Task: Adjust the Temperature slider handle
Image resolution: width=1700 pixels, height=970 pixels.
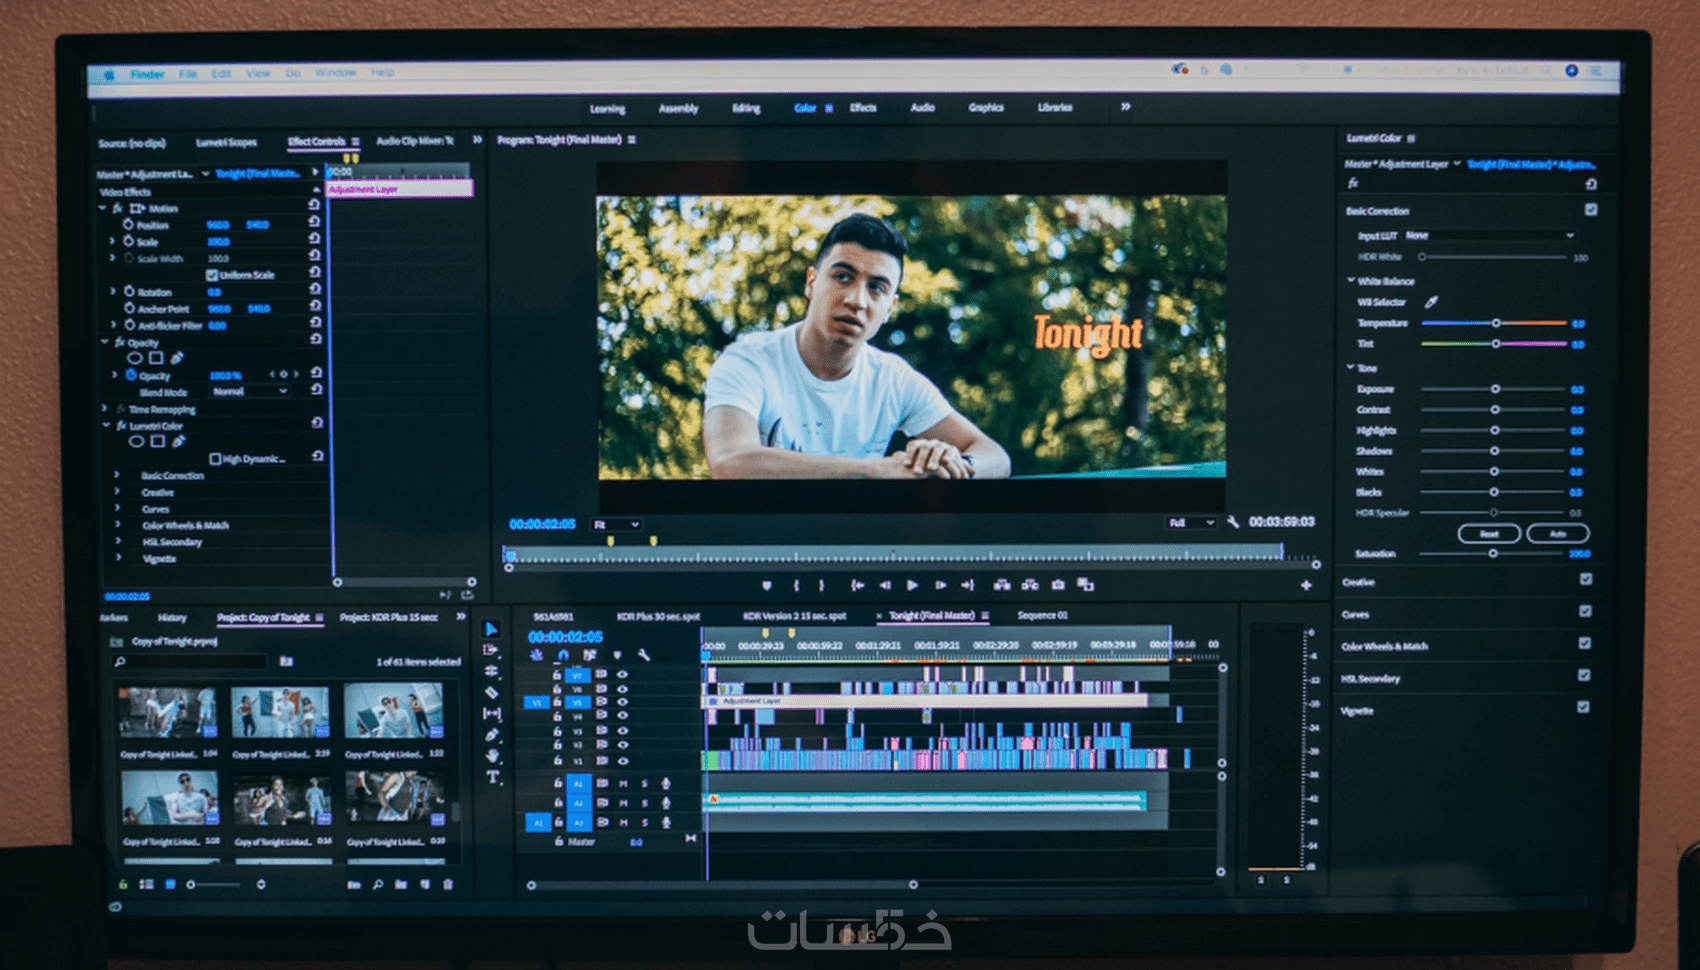Action: tap(1496, 323)
